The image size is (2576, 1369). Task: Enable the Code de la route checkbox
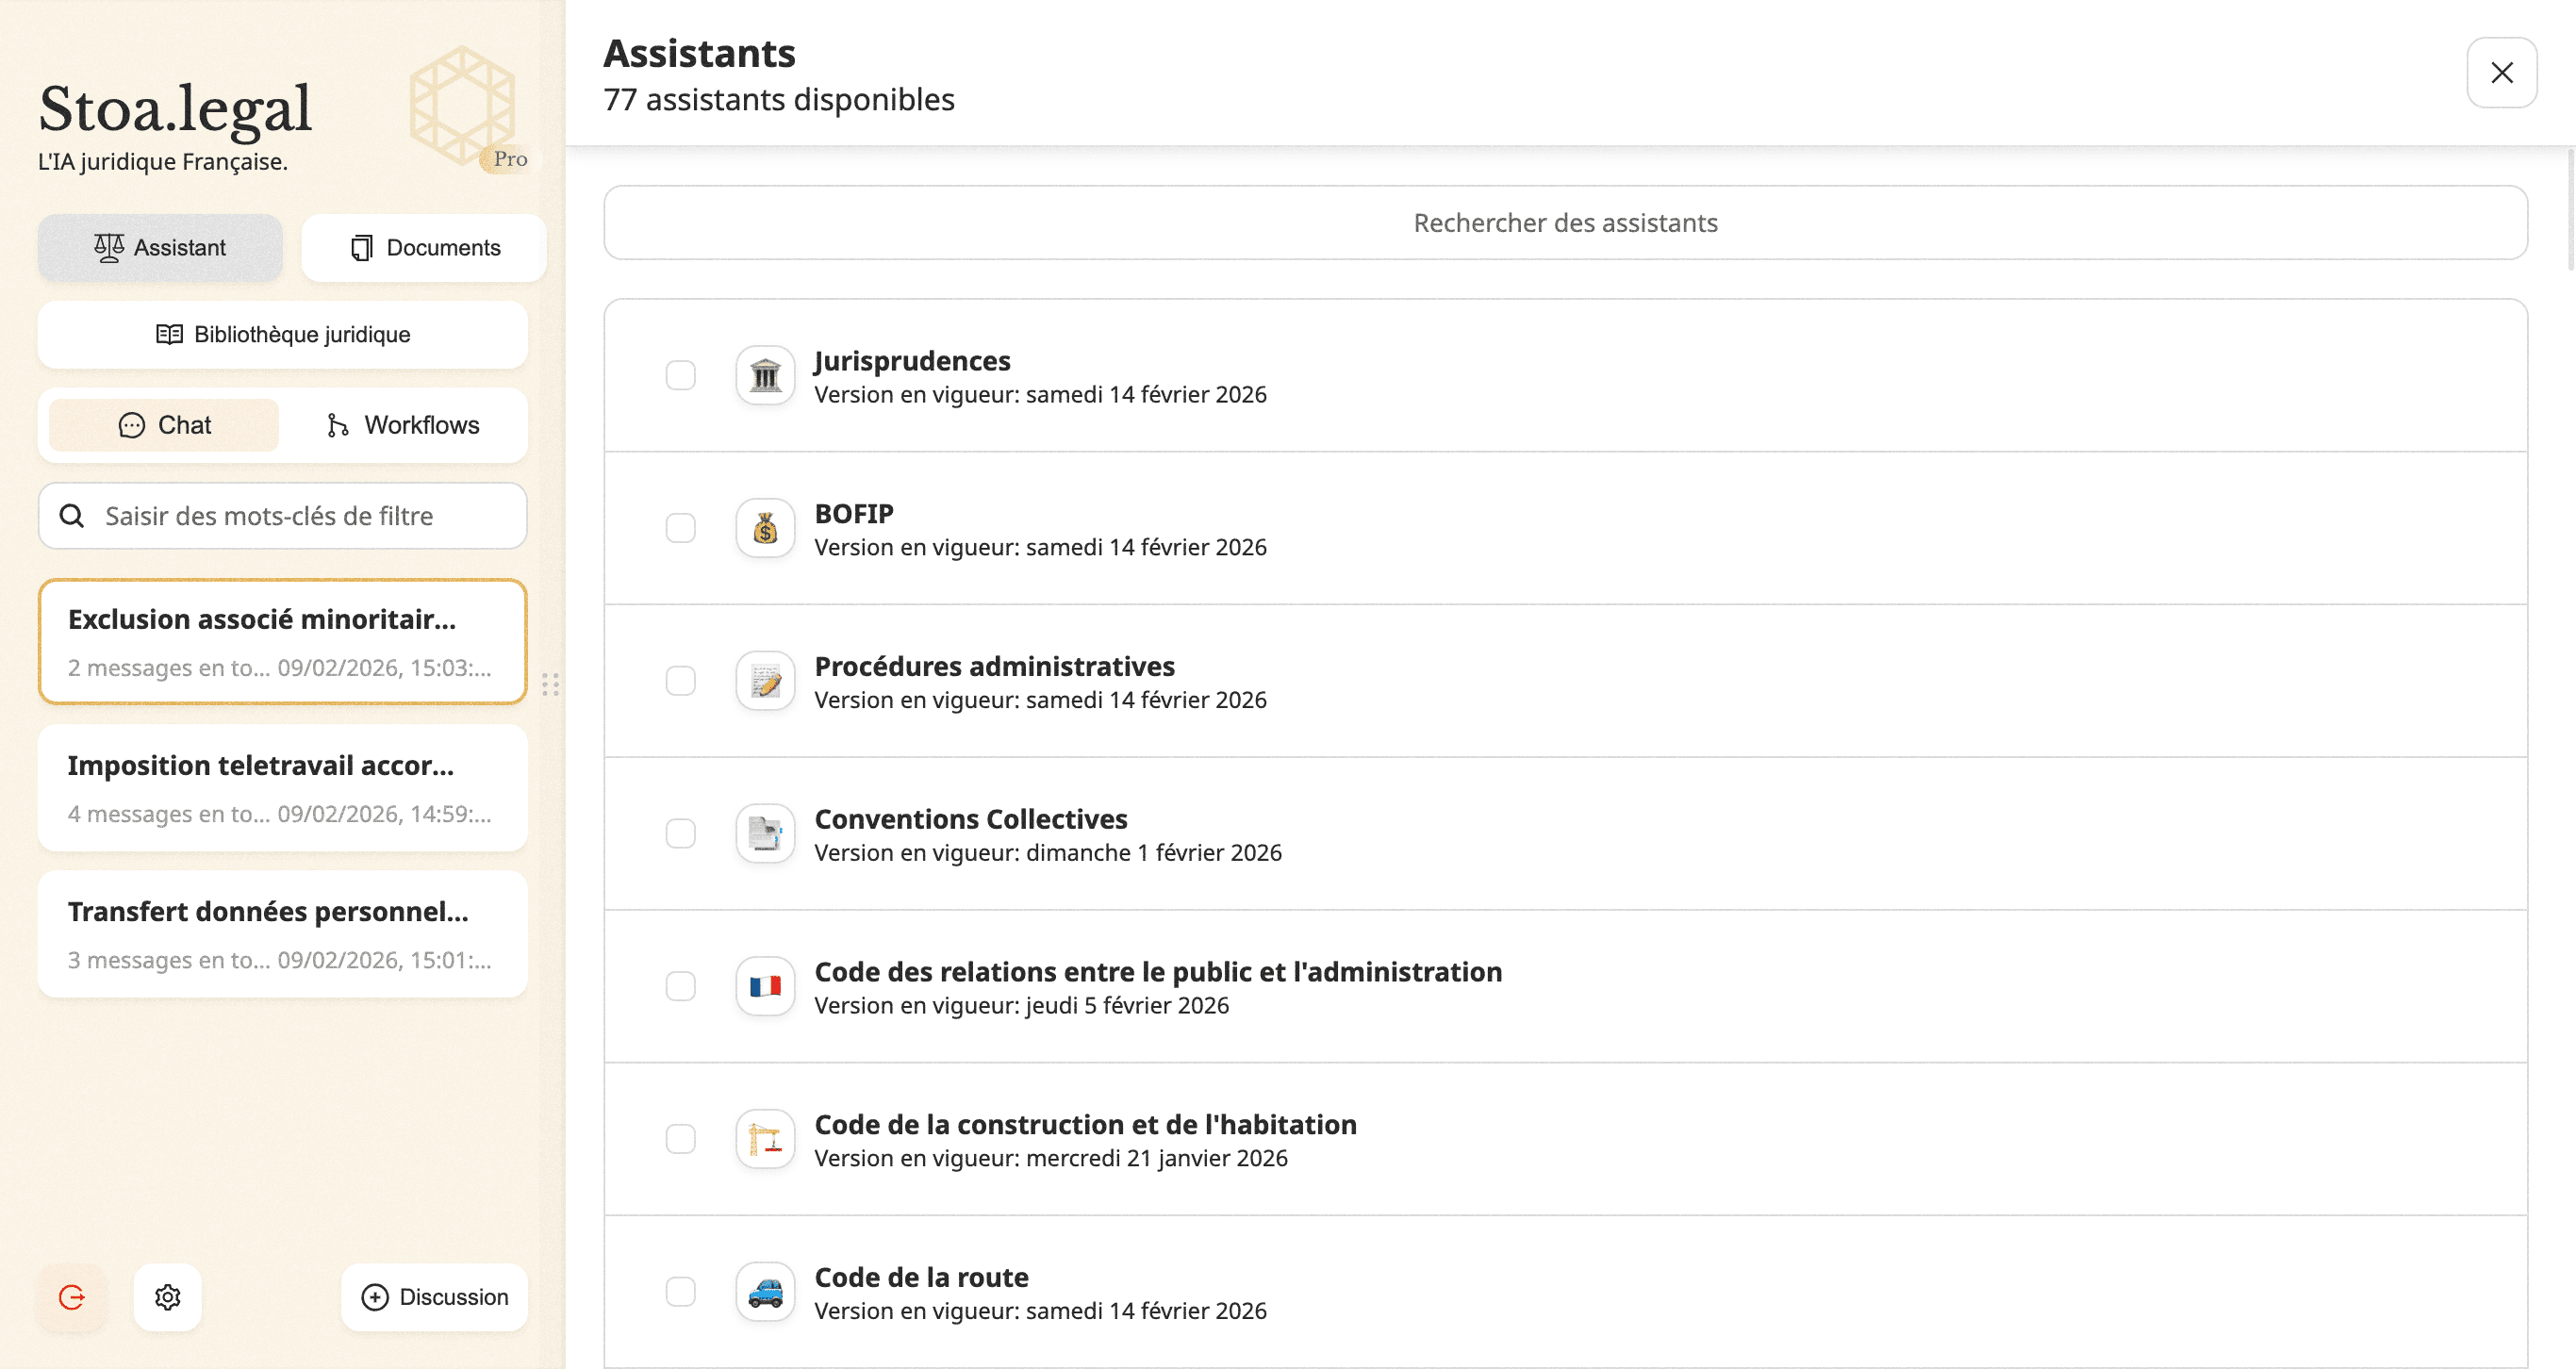pyautogui.click(x=681, y=1292)
